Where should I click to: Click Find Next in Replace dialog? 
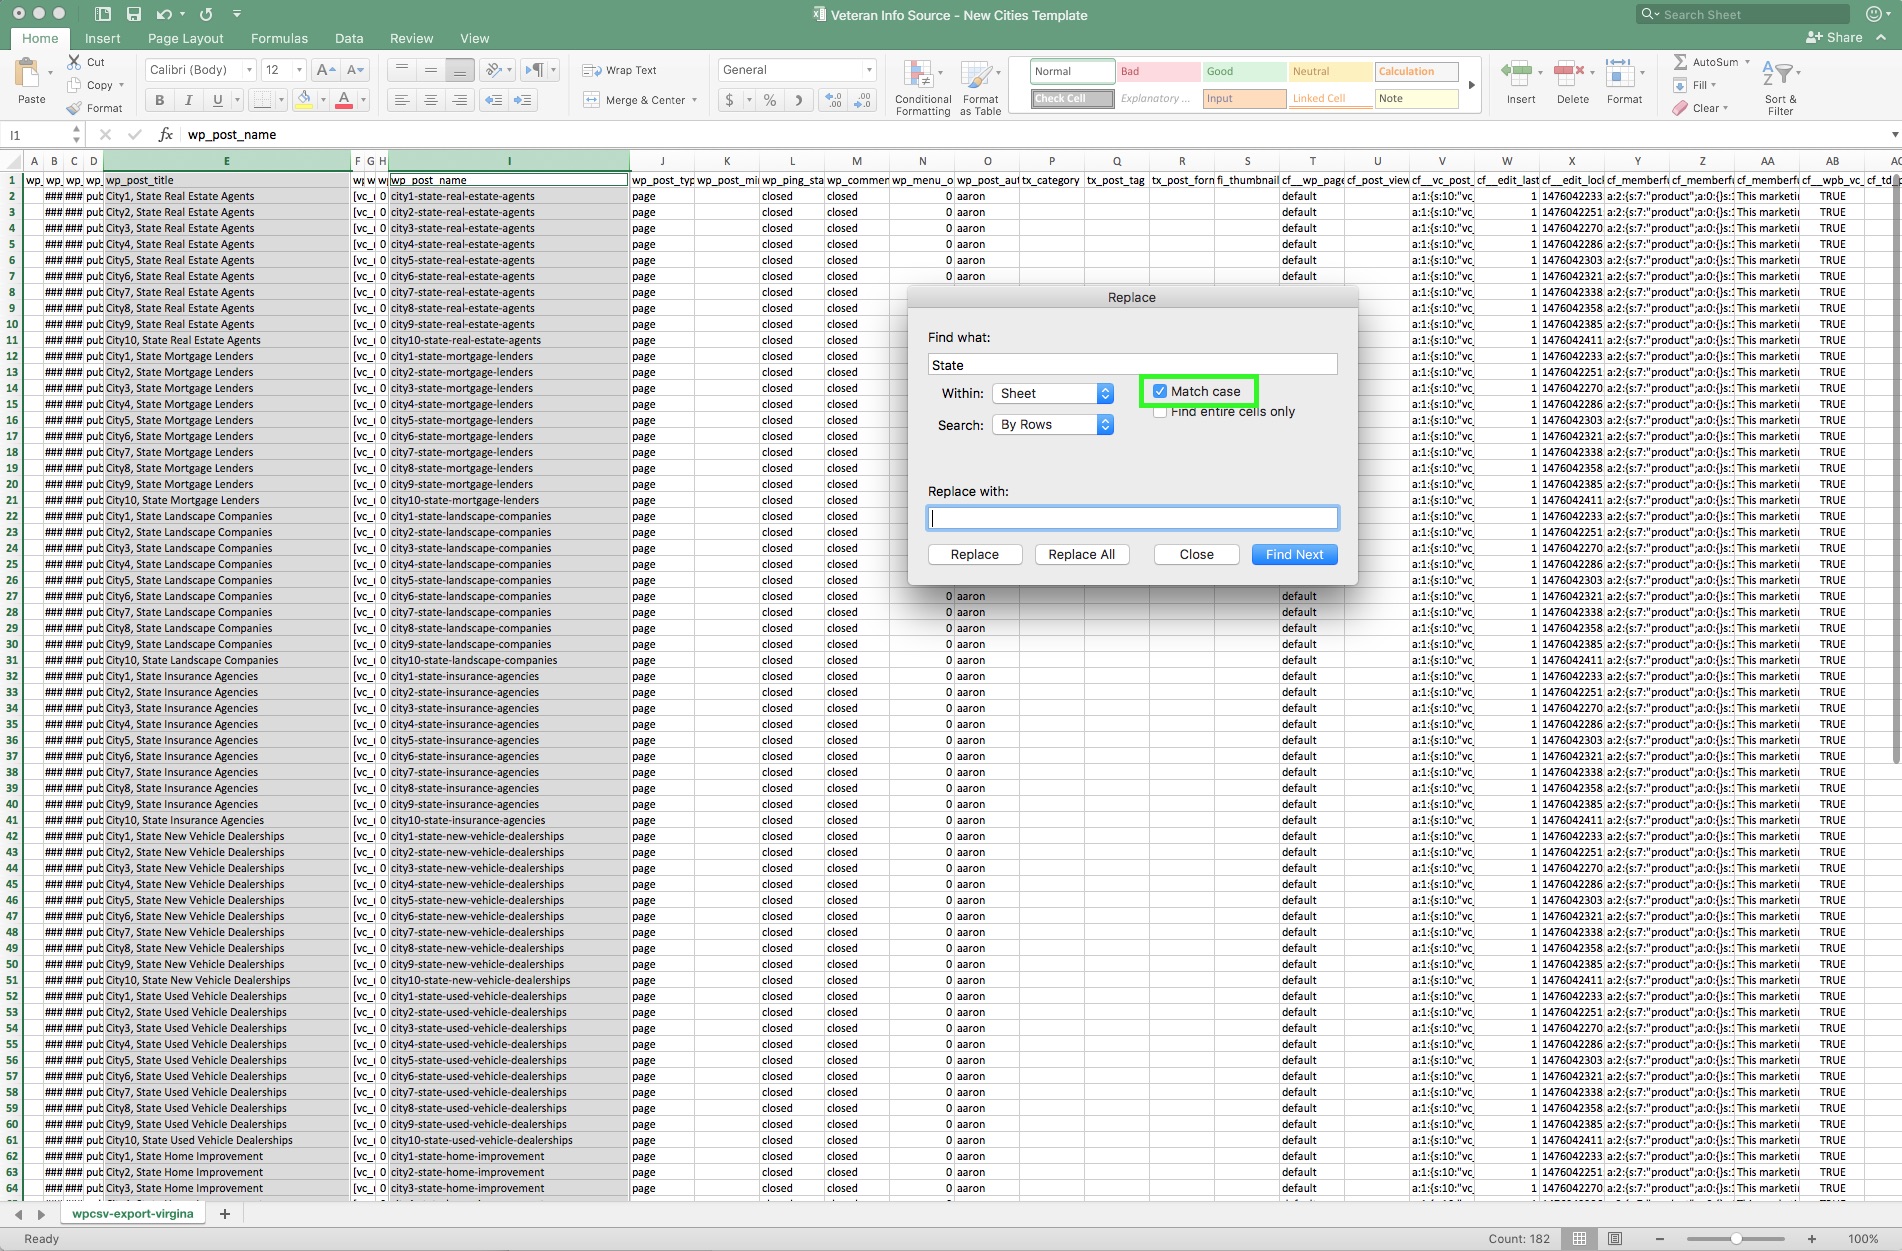point(1294,554)
